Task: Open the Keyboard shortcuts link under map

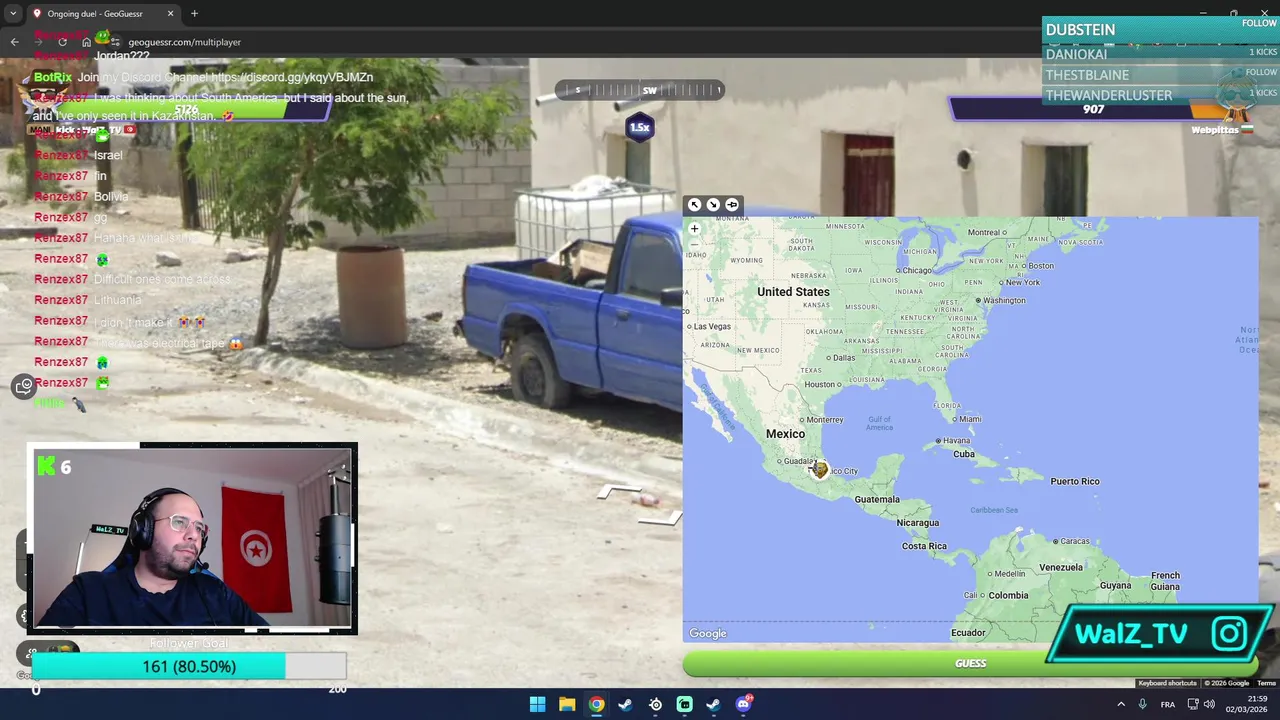Action: pyautogui.click(x=1167, y=683)
